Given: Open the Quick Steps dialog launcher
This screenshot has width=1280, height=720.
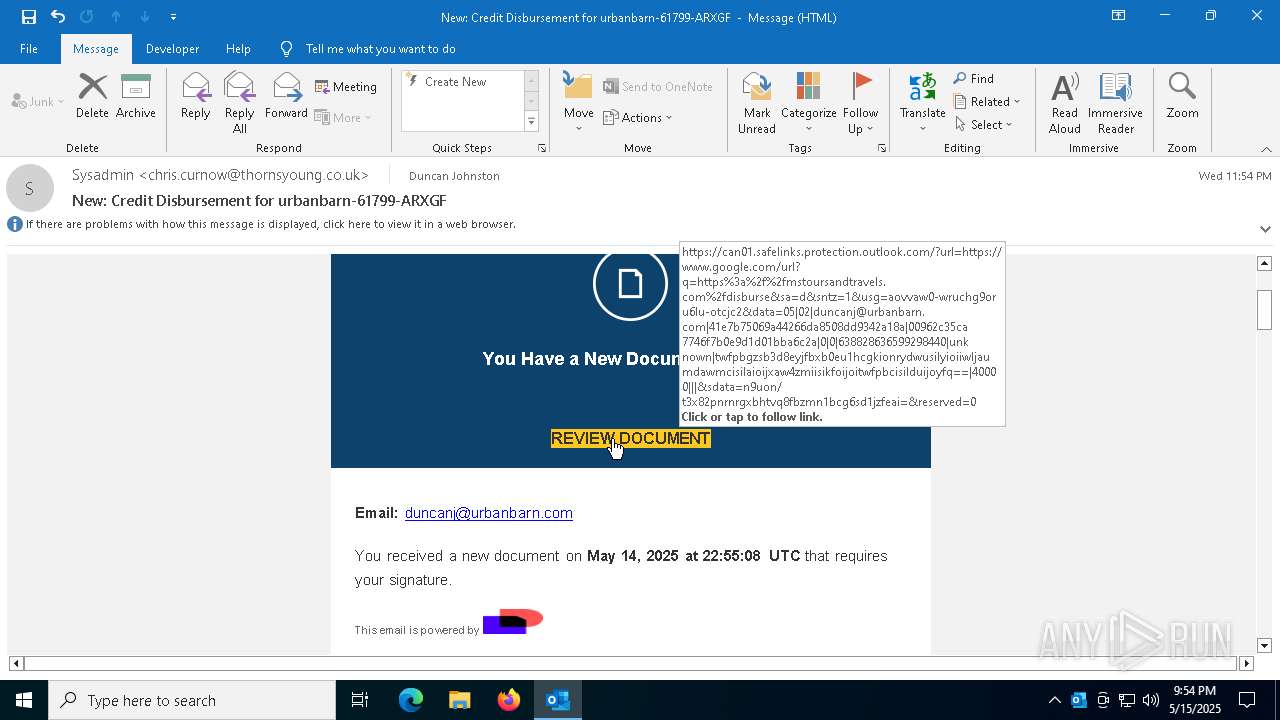Looking at the screenshot, I should [542, 148].
